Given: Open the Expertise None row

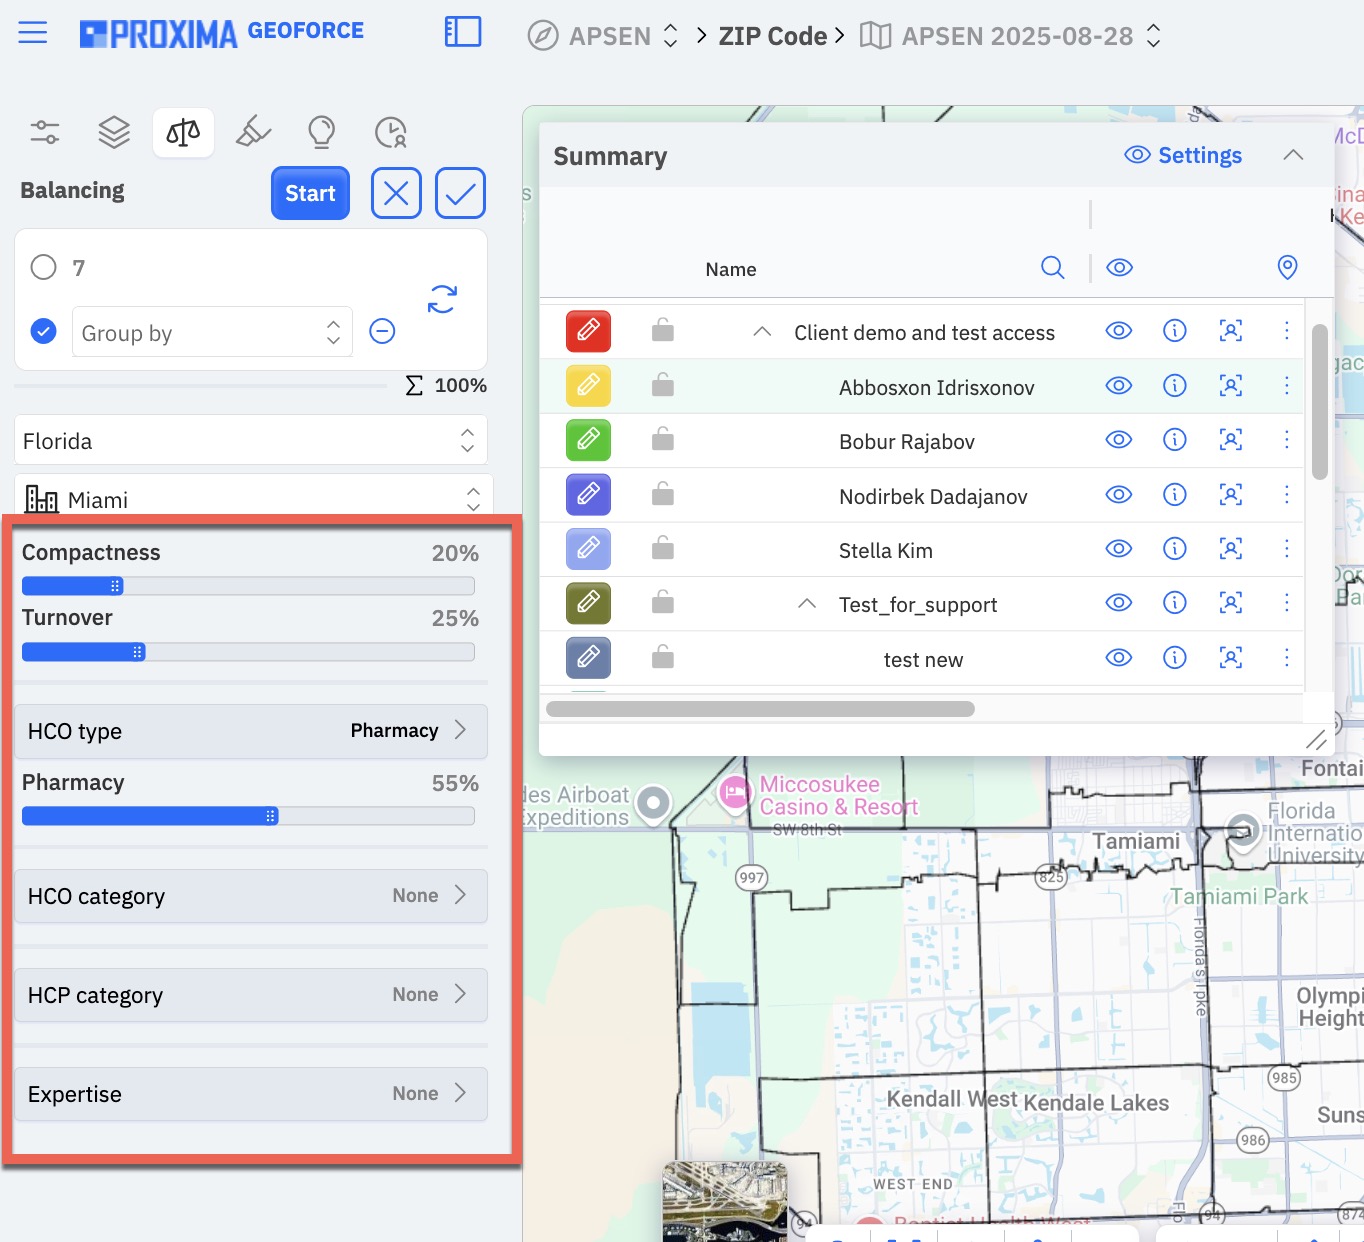Looking at the screenshot, I should 251,1094.
